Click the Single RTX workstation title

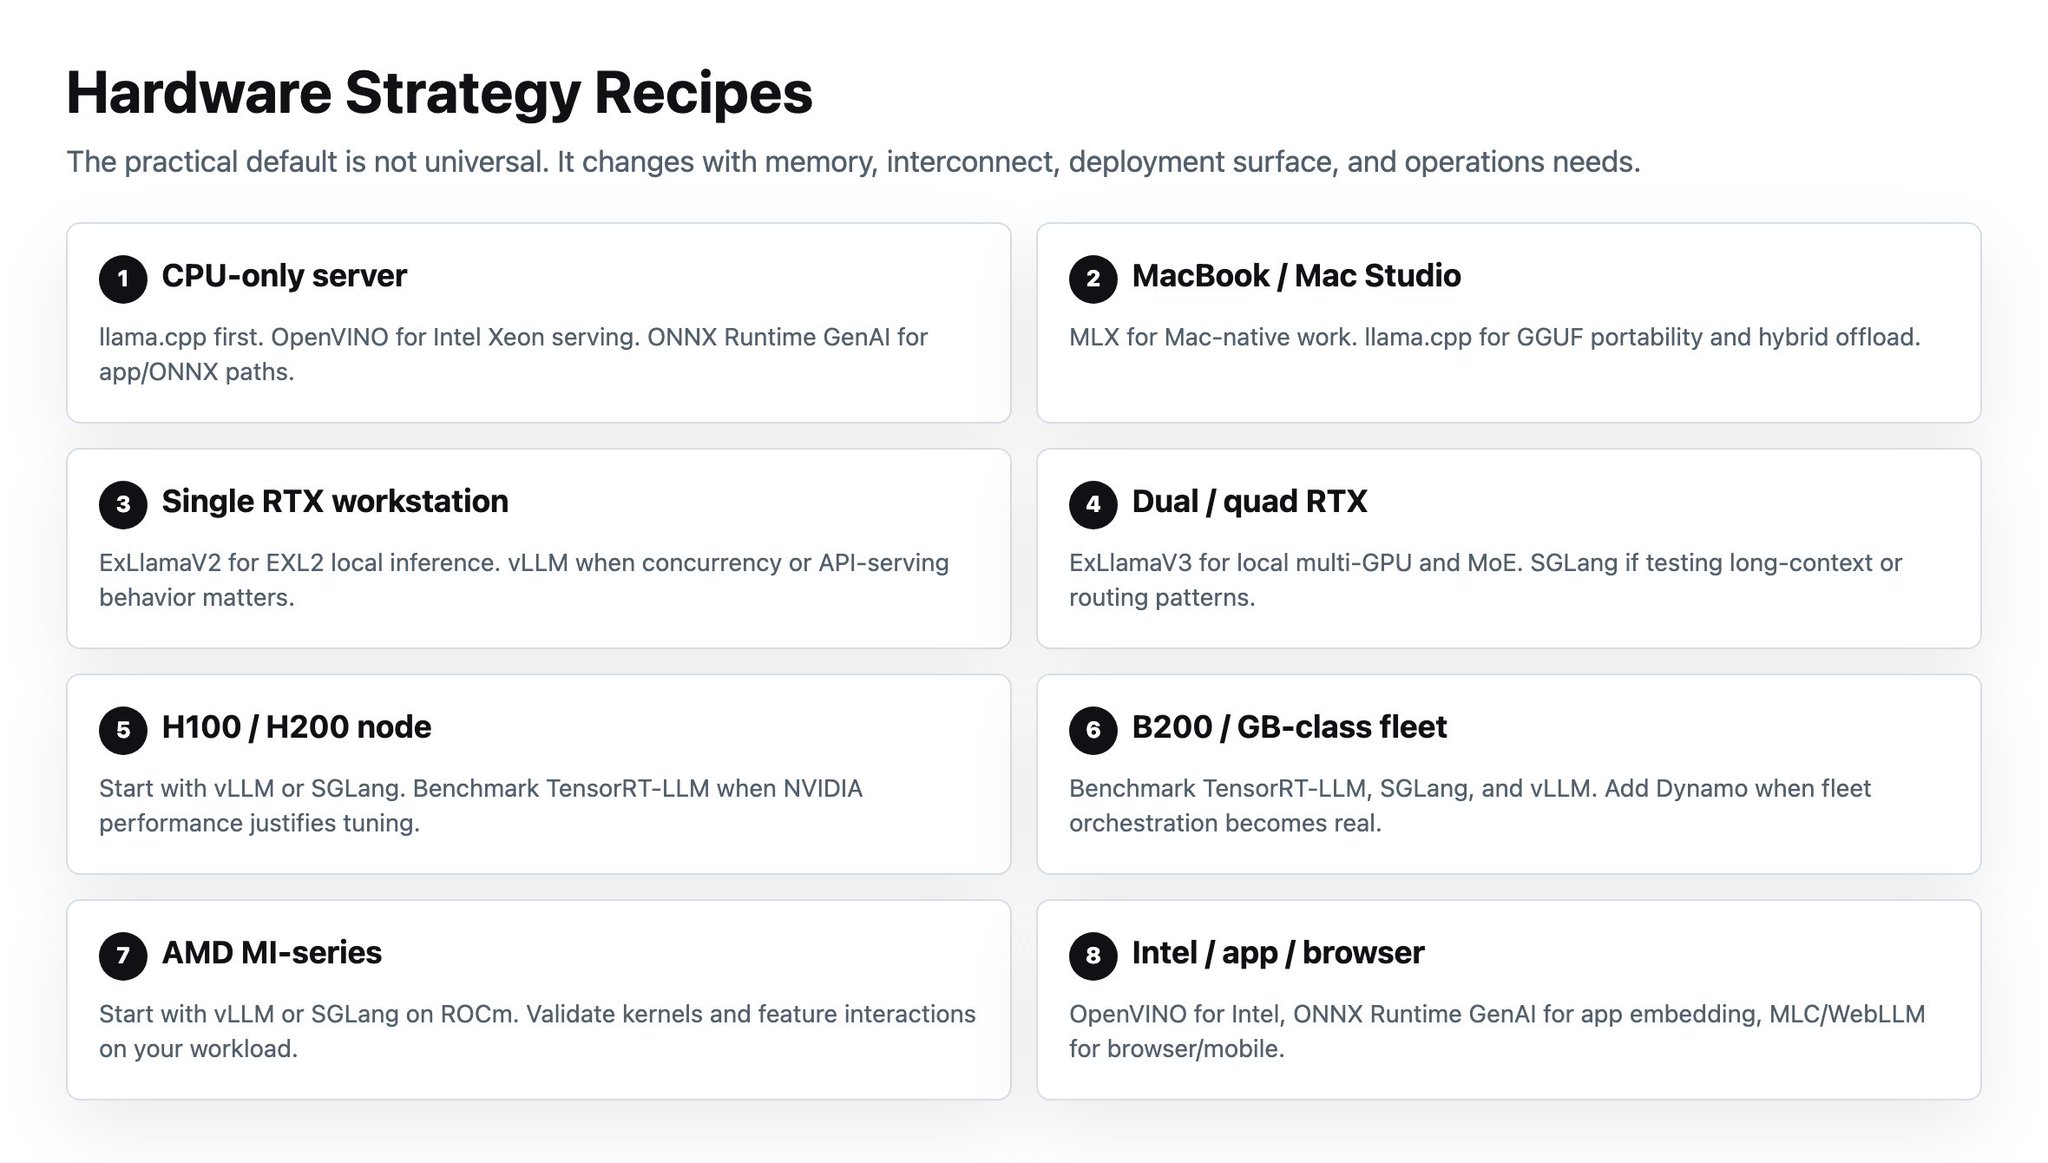coord(335,501)
